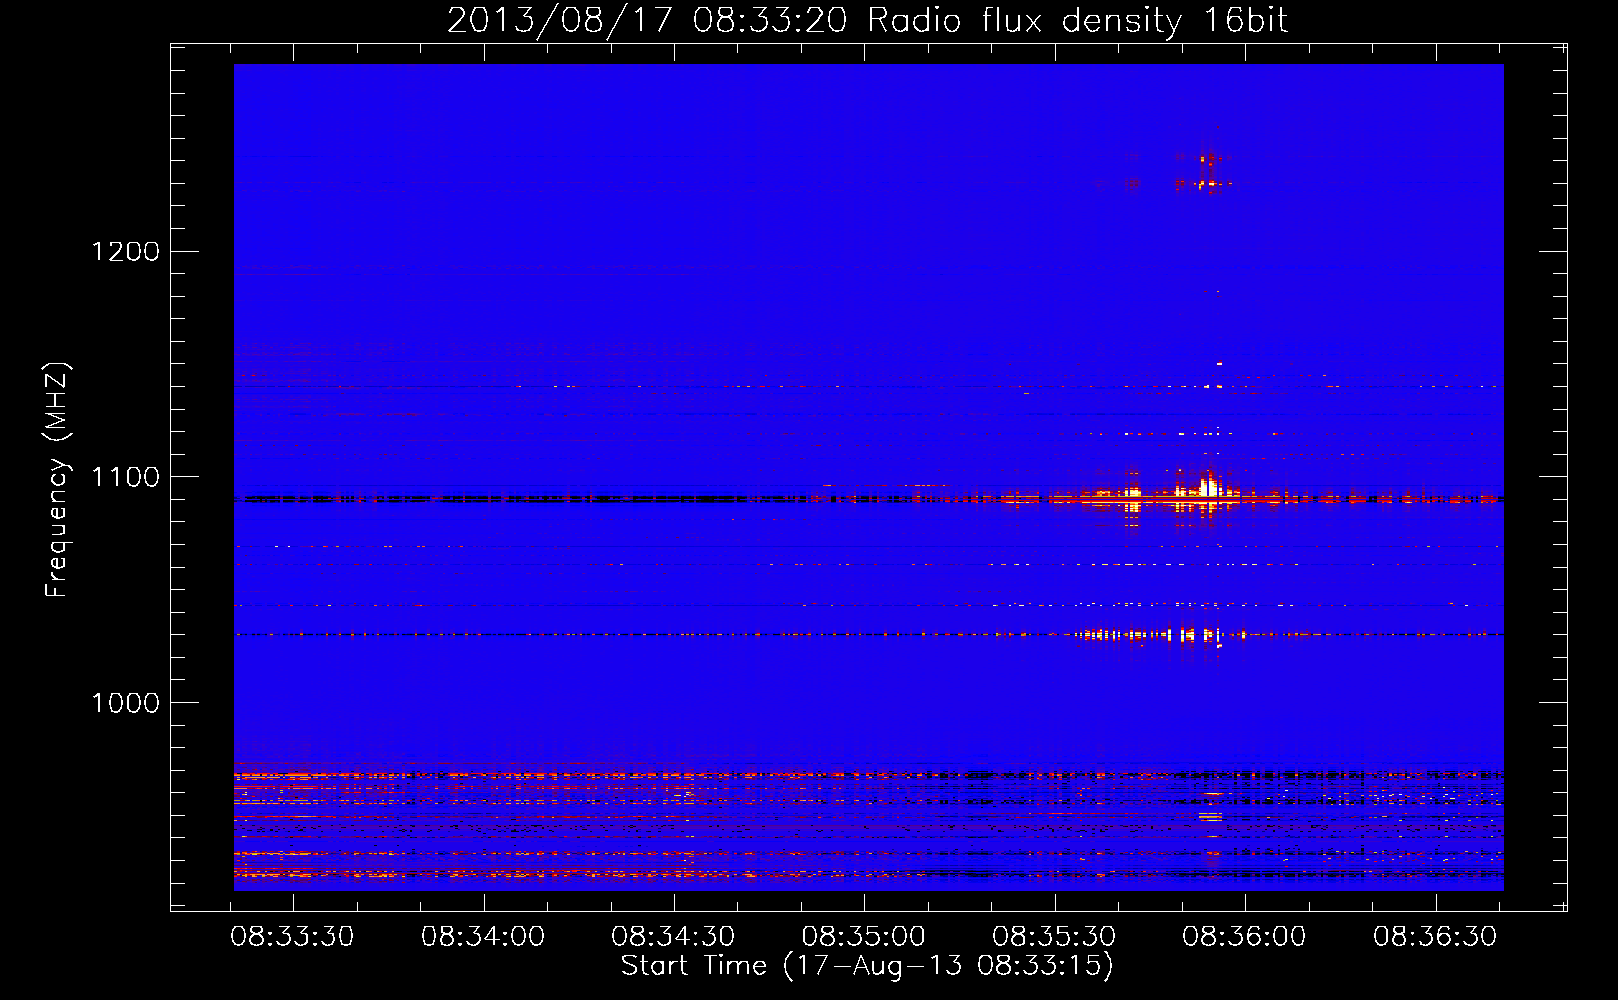Click the 08:35:00 time tick label
Screen dimensions: 1618x1000
[864, 937]
